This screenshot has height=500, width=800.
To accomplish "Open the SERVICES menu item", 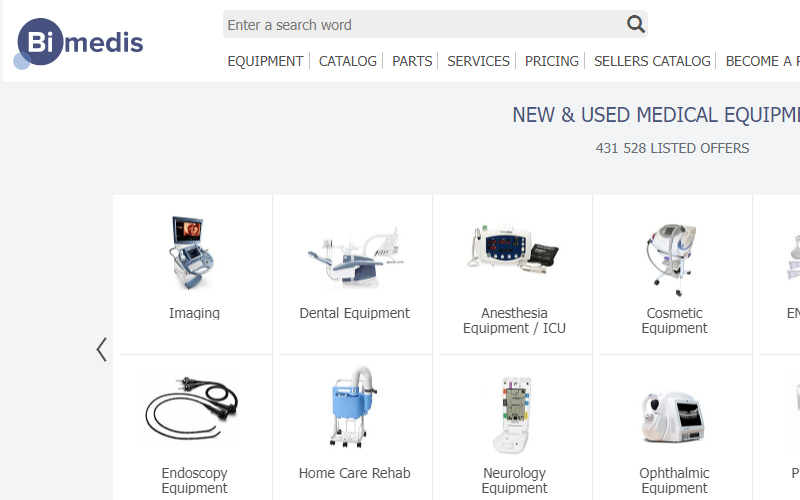I will point(478,61).
